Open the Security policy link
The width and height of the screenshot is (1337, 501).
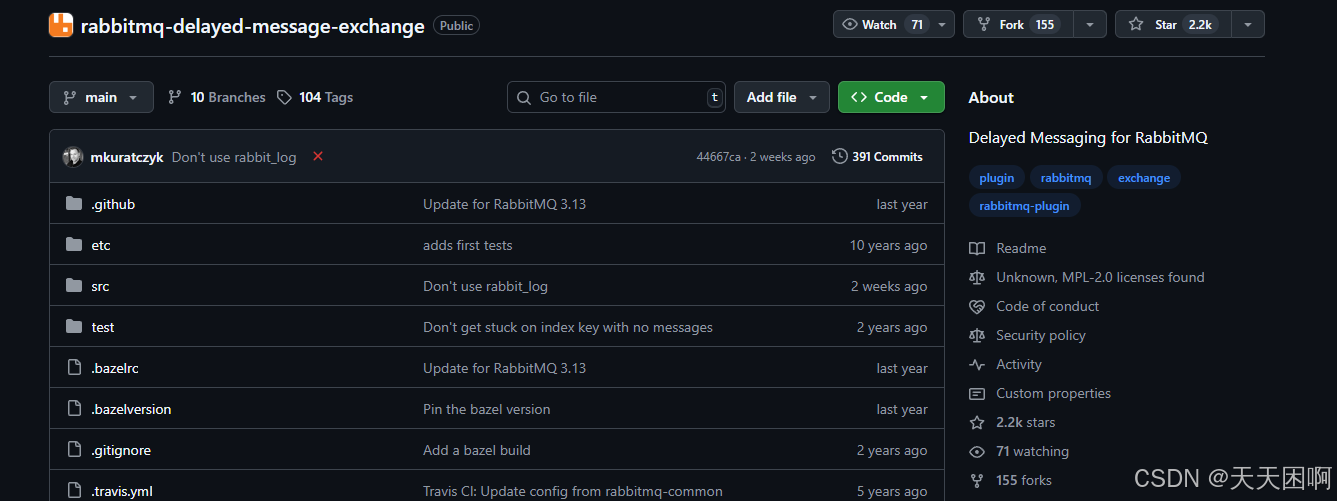[1028, 335]
